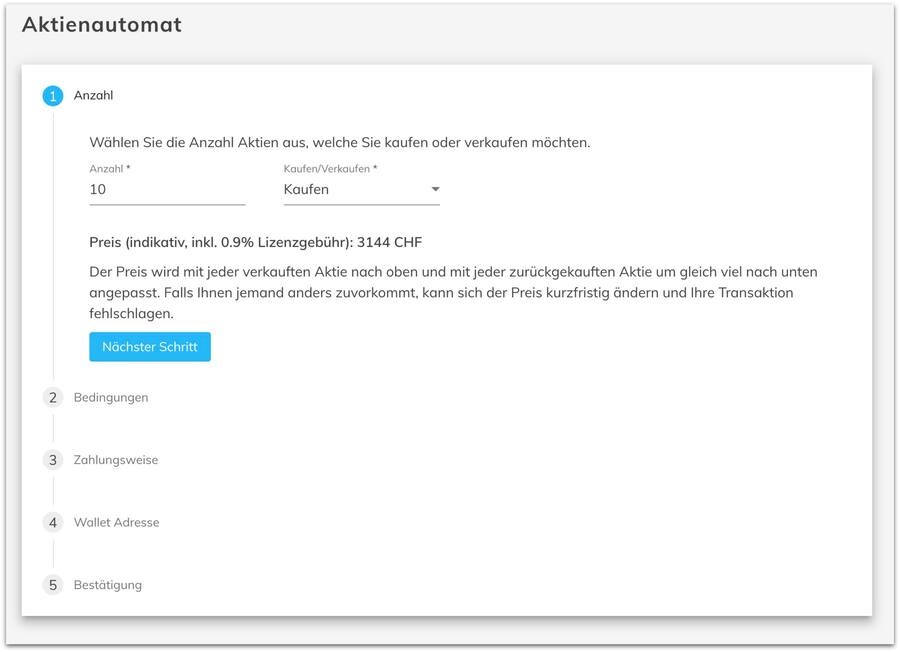Click the dropdown arrow next to Kaufen
Viewport: 900px width, 652px height.
pos(435,189)
